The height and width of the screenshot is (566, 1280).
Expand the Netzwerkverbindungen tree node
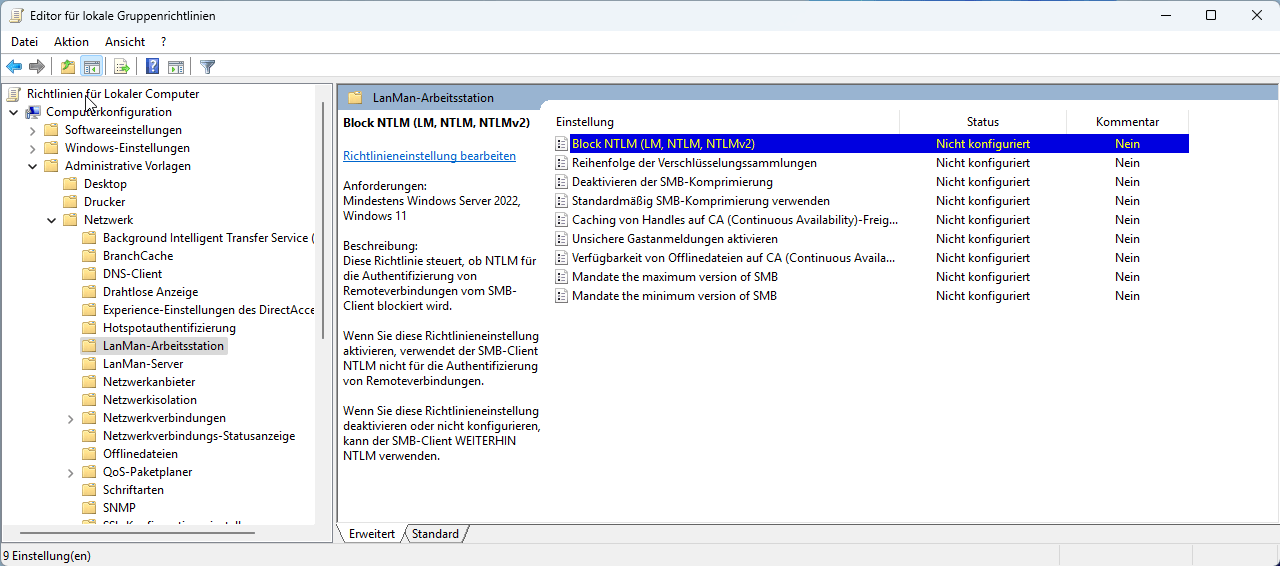coord(70,418)
